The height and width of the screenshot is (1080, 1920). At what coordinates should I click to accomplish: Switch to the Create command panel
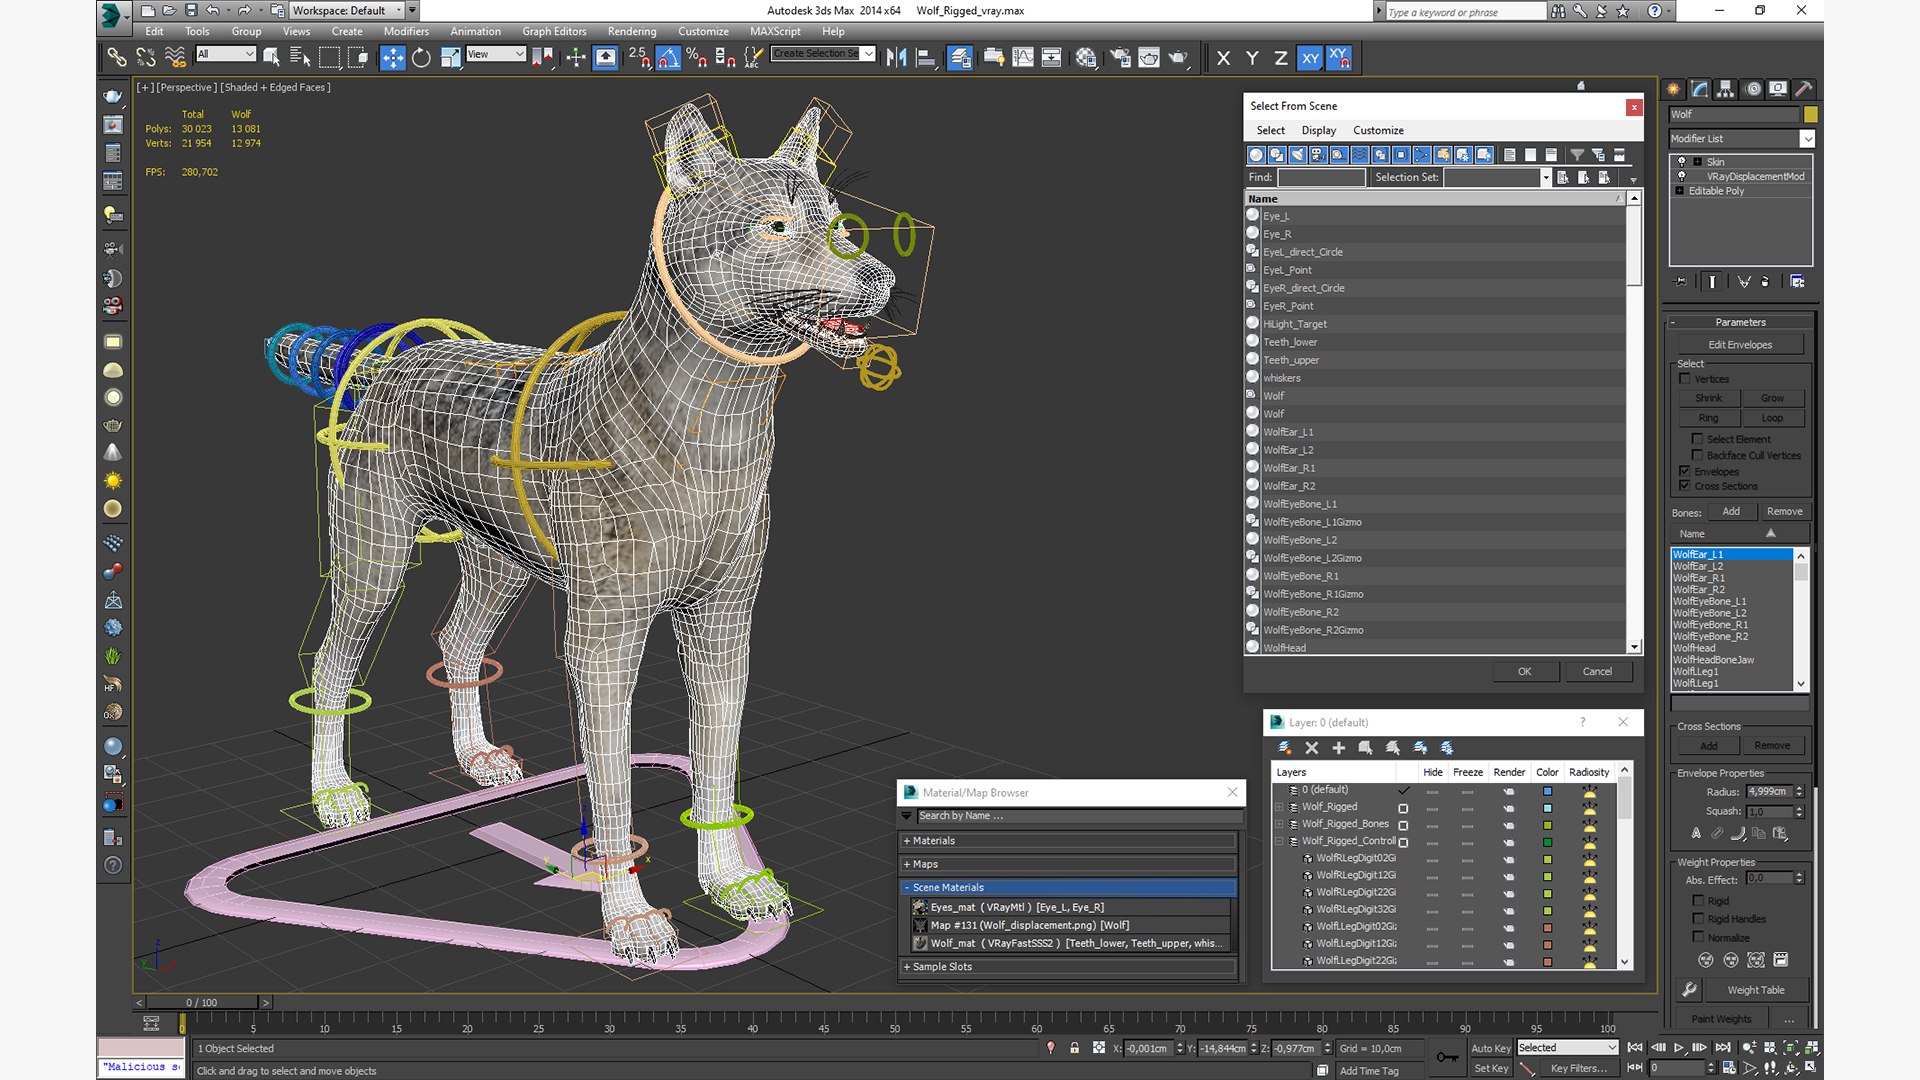pos(1674,89)
